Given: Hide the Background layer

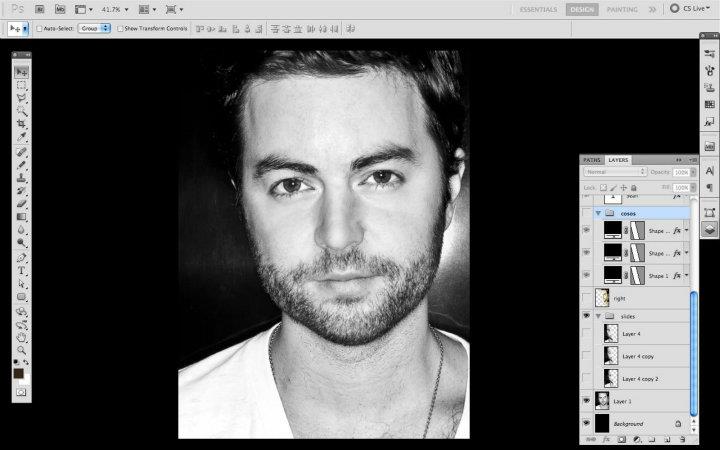Looking at the screenshot, I should point(586,423).
